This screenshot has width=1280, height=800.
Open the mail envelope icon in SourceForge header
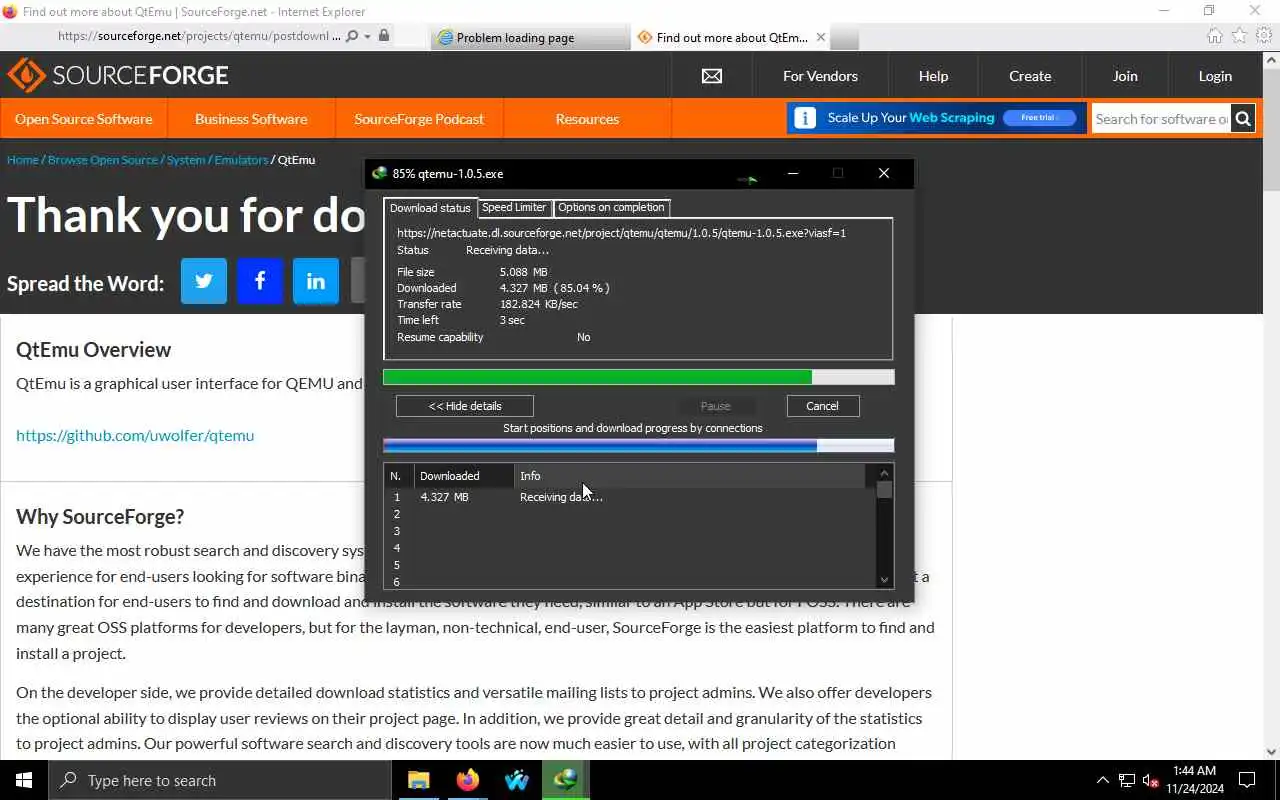(x=712, y=76)
